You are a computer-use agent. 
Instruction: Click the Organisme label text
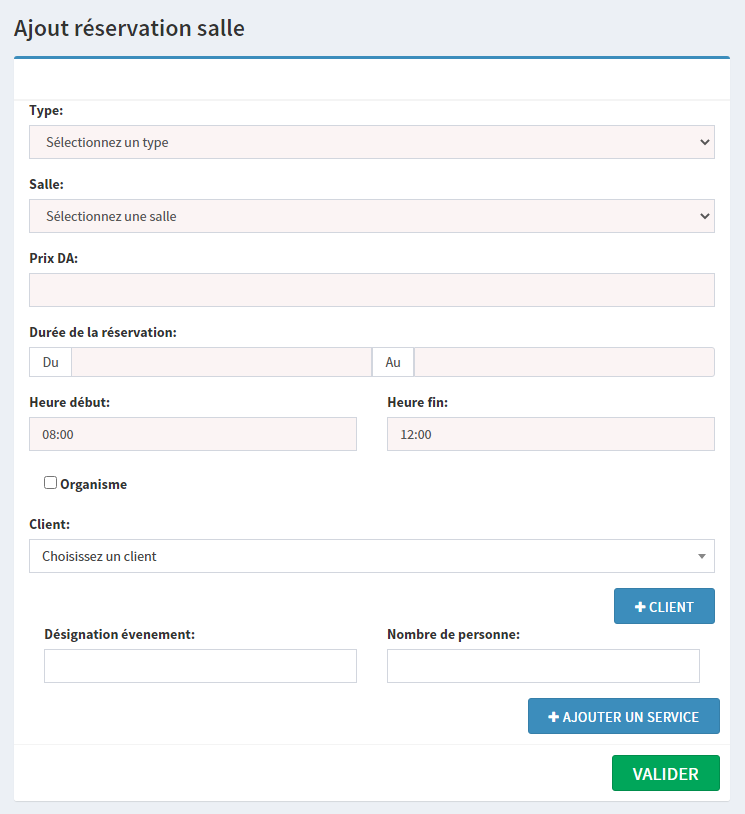click(x=94, y=484)
